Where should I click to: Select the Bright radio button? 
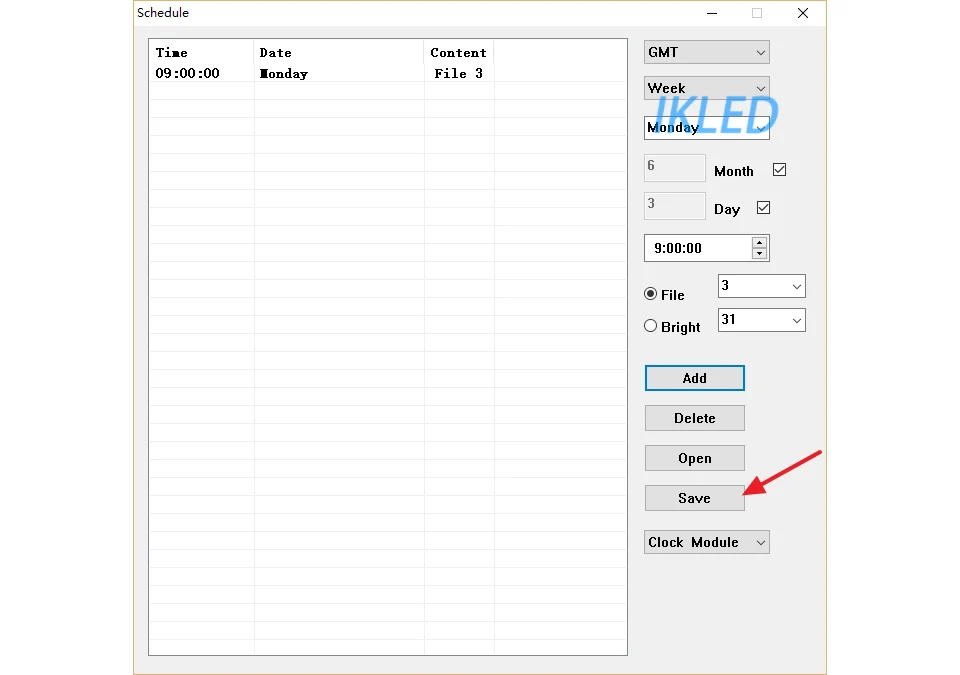coord(651,326)
